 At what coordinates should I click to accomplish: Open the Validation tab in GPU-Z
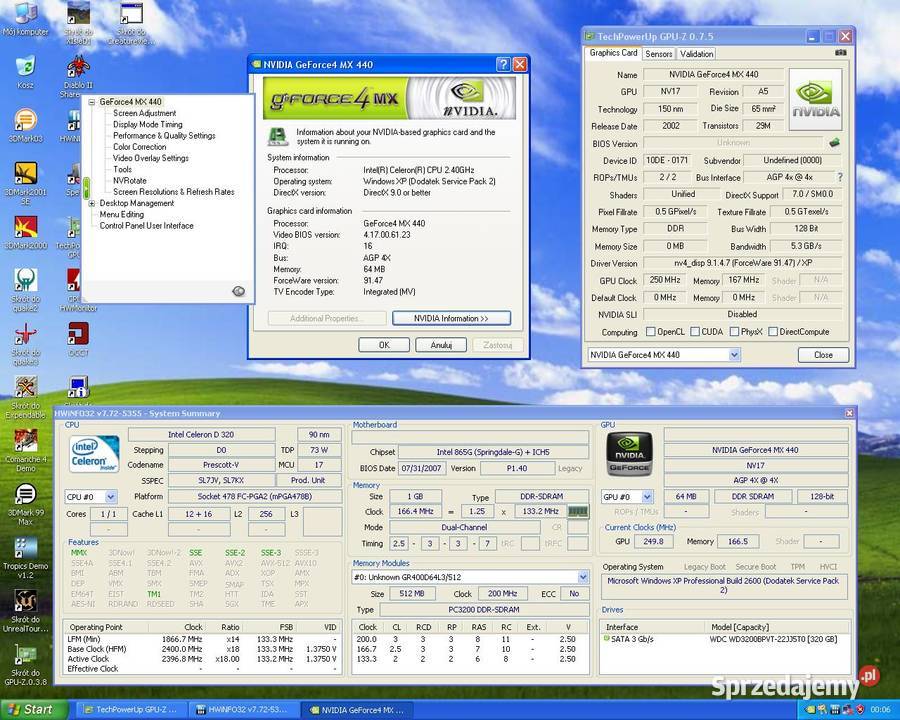click(x=699, y=54)
